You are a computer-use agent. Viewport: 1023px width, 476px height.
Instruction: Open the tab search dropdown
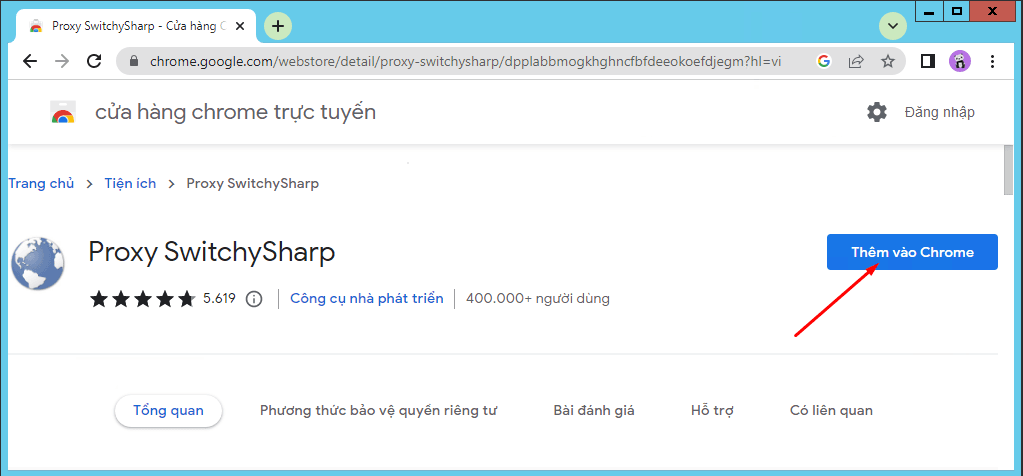tap(893, 27)
